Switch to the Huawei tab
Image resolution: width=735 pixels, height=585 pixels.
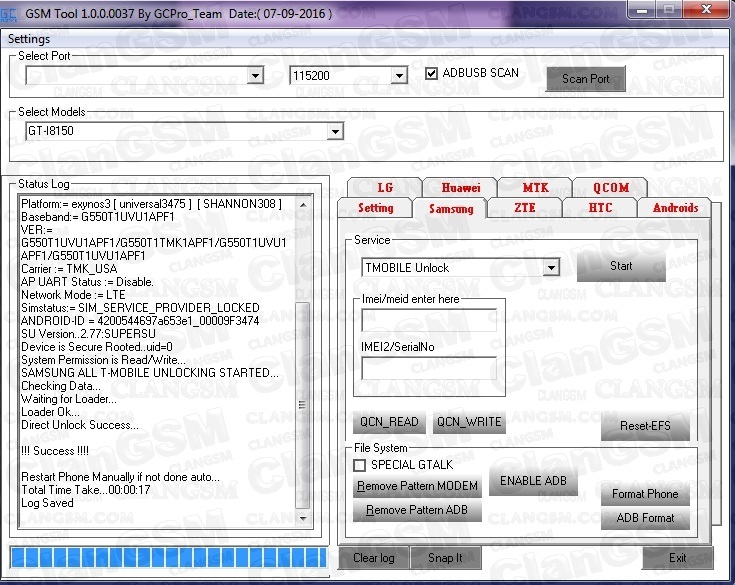(460, 188)
